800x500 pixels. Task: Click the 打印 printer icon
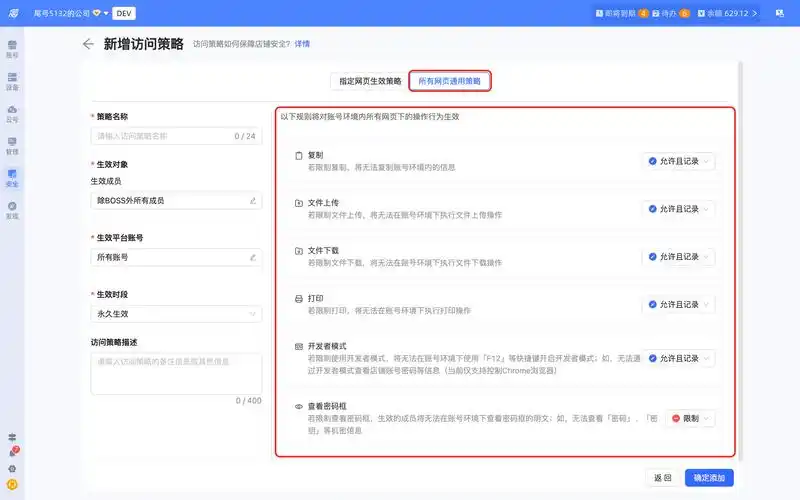299,298
